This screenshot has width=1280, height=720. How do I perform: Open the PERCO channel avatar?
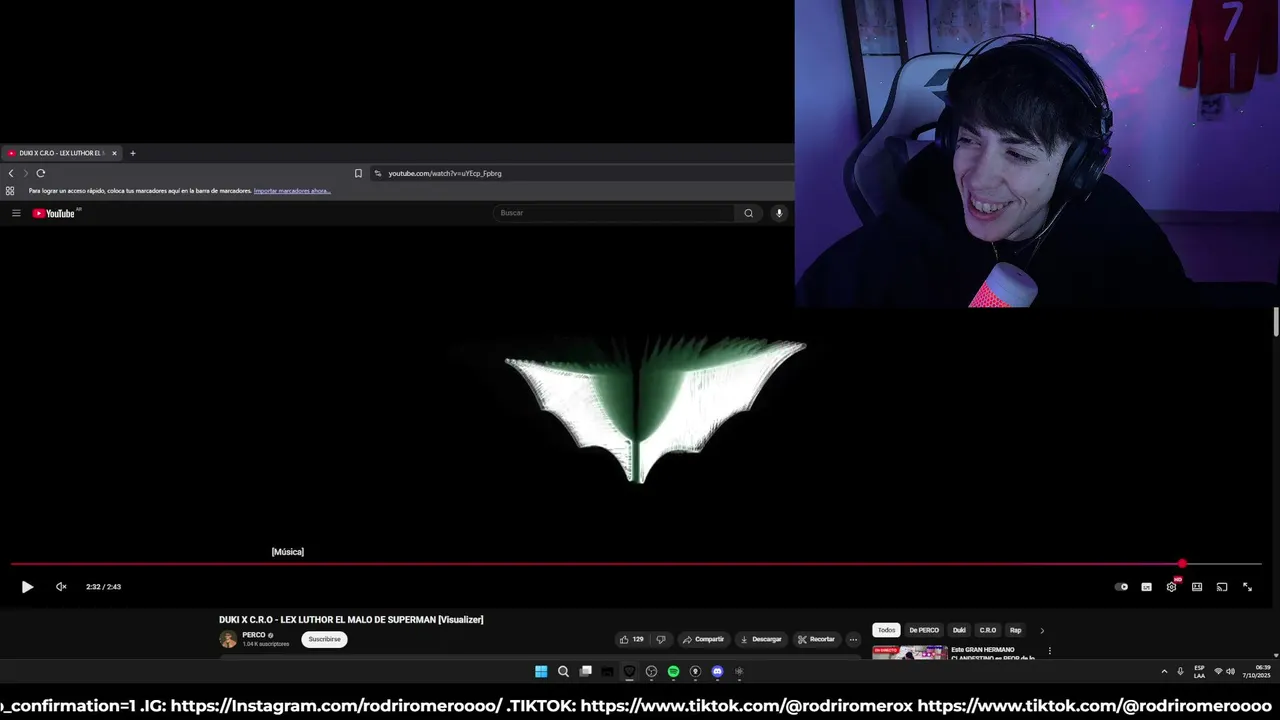pyautogui.click(x=228, y=639)
